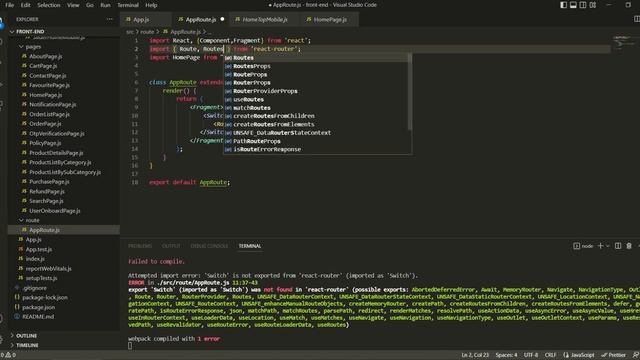Open NotificationPage.js in the explorer
Viewport: 640px width, 360px height.
[x=52, y=104]
